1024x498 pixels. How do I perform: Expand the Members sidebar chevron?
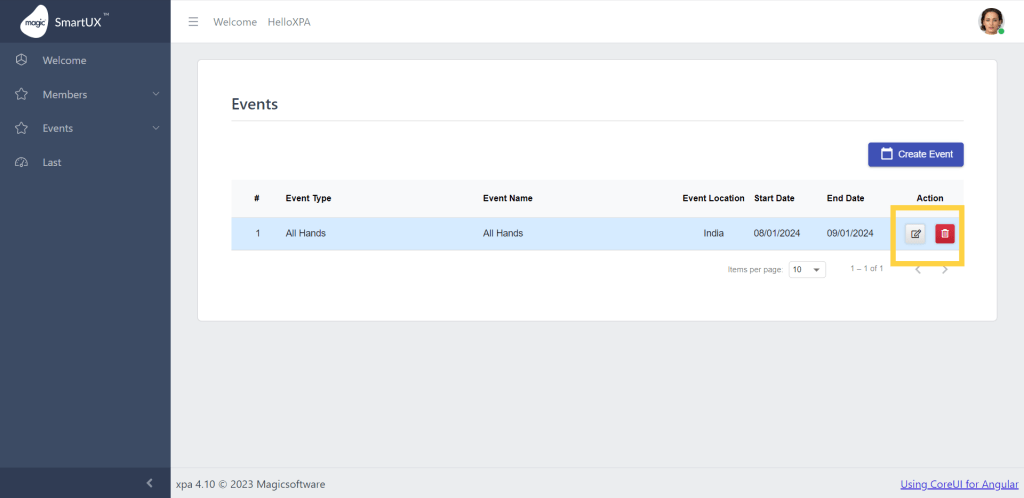coord(156,94)
